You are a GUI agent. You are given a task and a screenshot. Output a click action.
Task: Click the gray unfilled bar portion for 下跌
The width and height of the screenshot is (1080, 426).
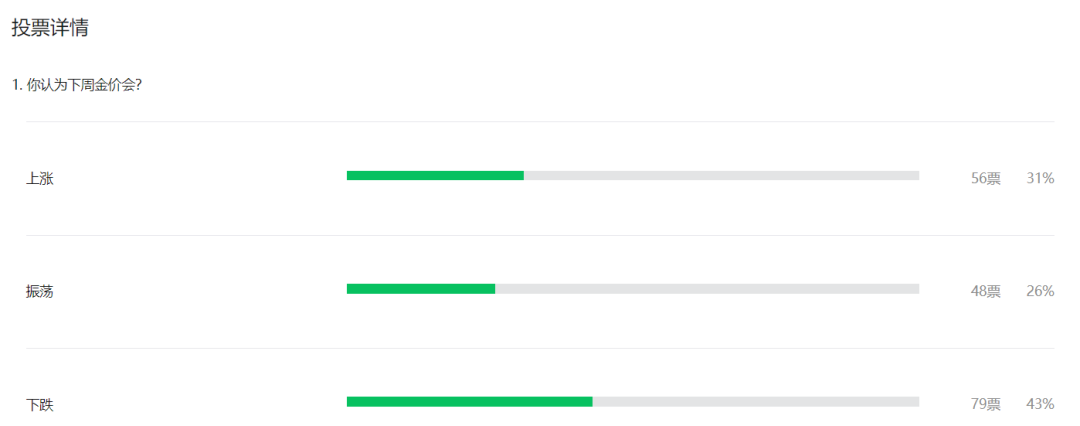pyautogui.click(x=756, y=402)
